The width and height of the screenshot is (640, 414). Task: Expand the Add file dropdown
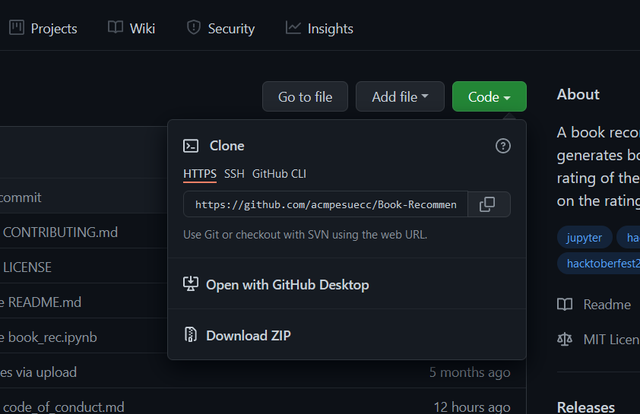coord(400,97)
